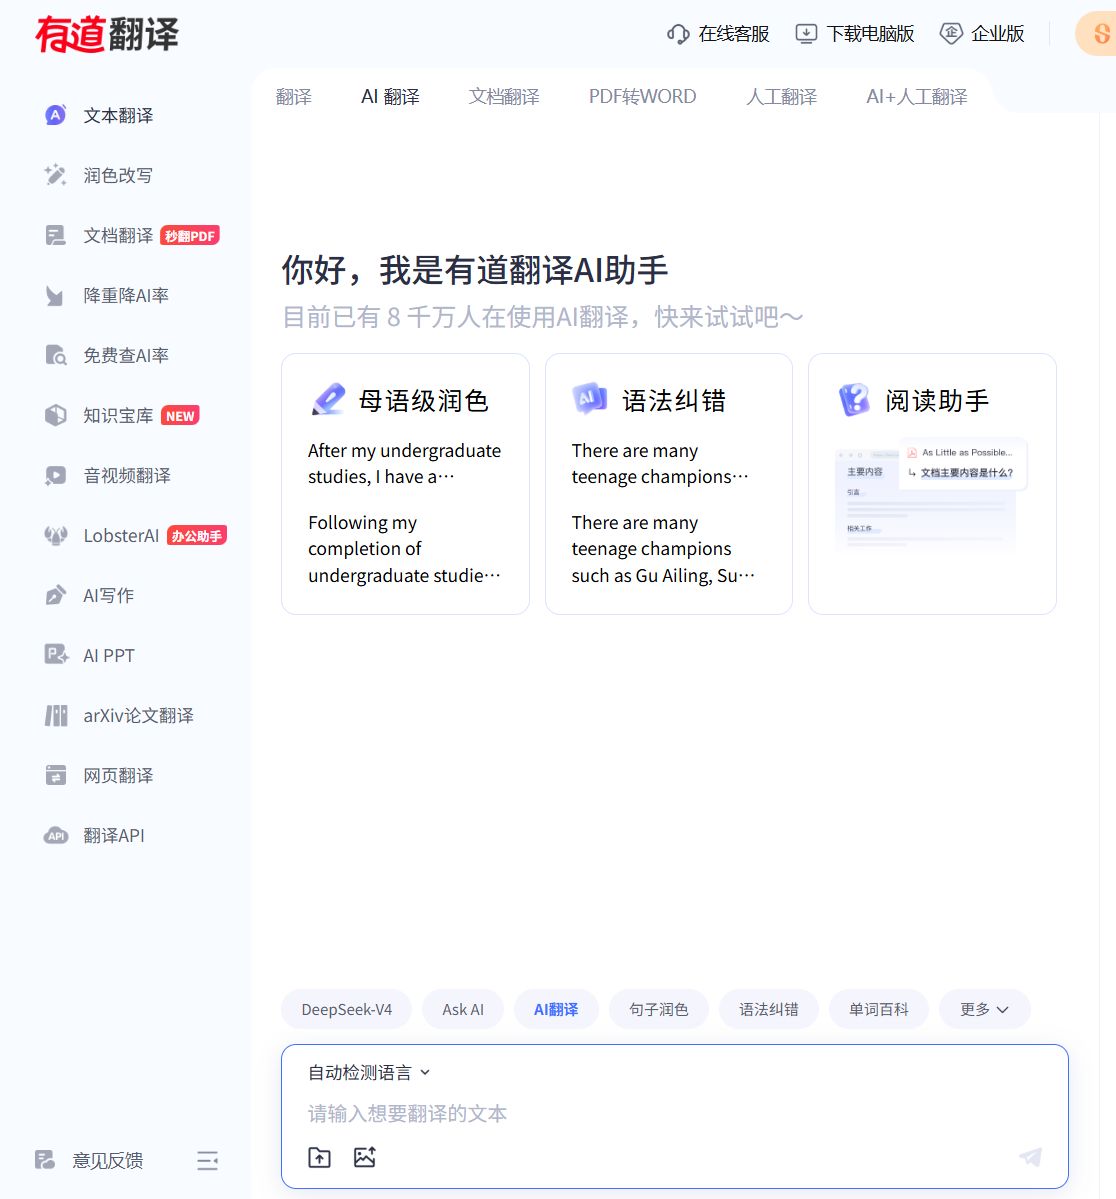The height and width of the screenshot is (1199, 1116).
Task: Click the 阅读助手 question mark icon
Action: [x=854, y=400]
